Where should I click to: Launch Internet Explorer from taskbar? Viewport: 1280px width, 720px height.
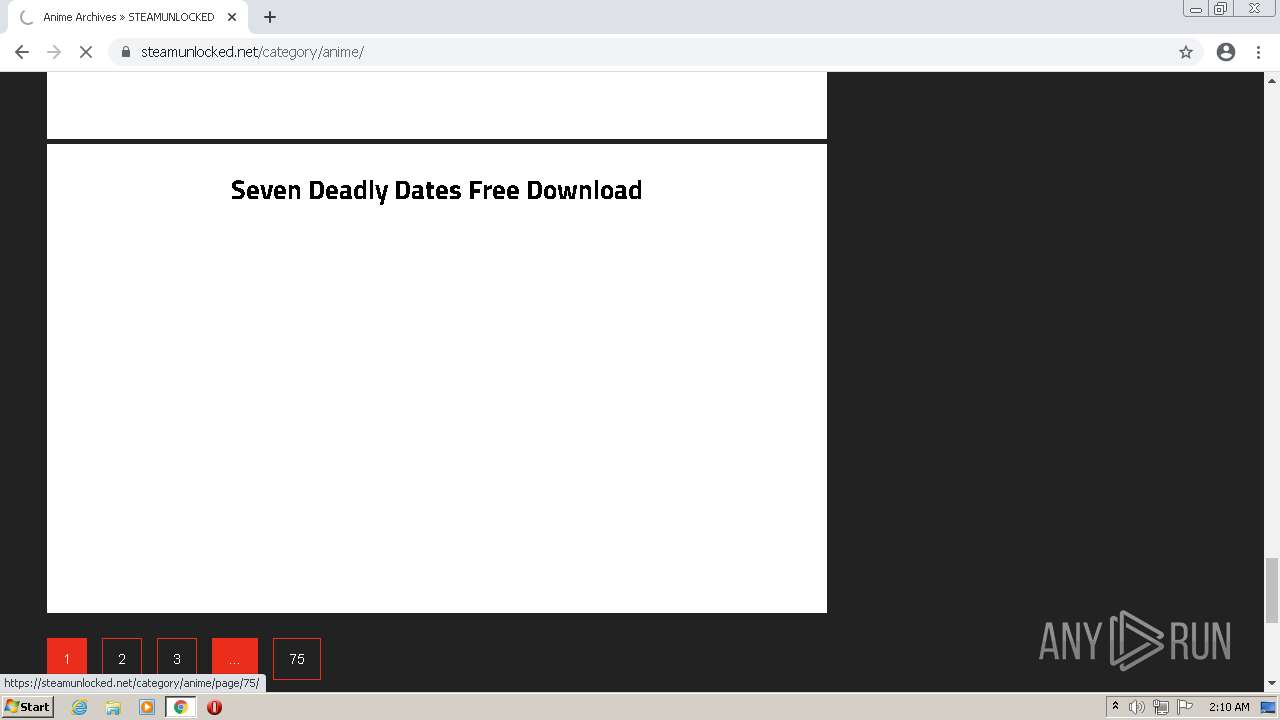coord(80,707)
